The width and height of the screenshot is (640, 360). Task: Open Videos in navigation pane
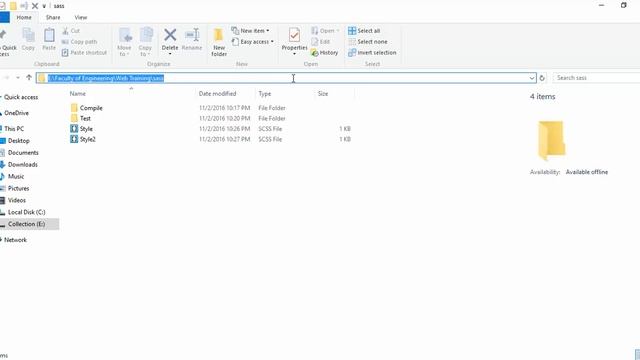17,200
